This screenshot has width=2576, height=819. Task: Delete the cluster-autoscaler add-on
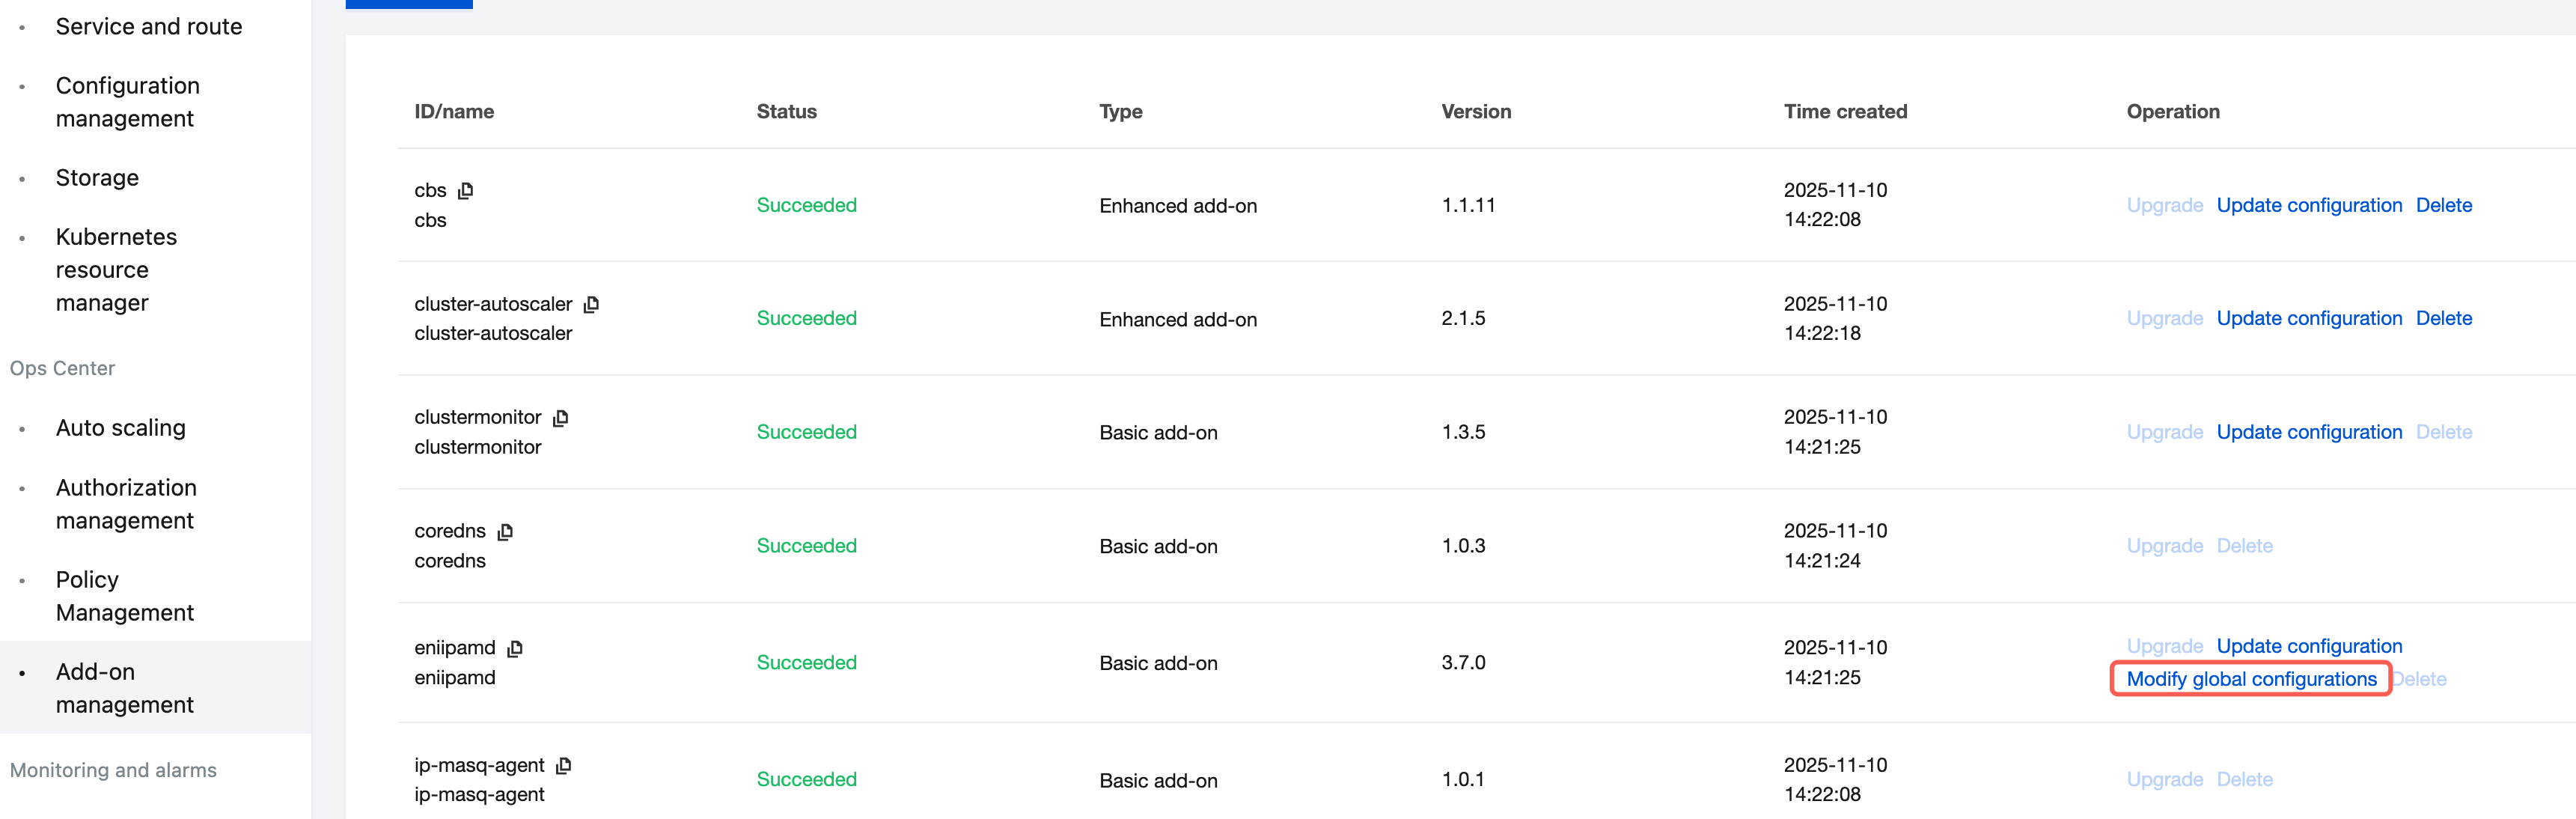pos(2443,318)
